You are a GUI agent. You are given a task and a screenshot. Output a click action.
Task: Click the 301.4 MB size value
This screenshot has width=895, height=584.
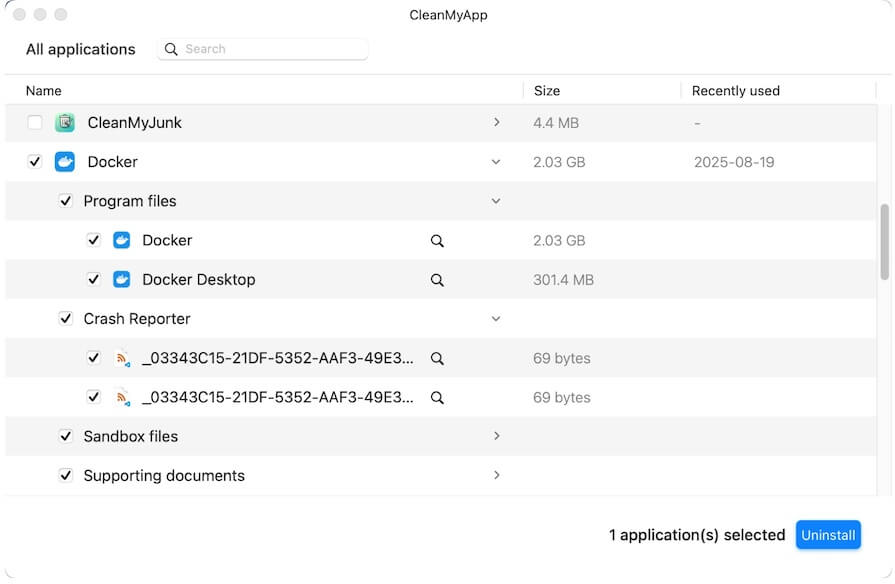563,280
